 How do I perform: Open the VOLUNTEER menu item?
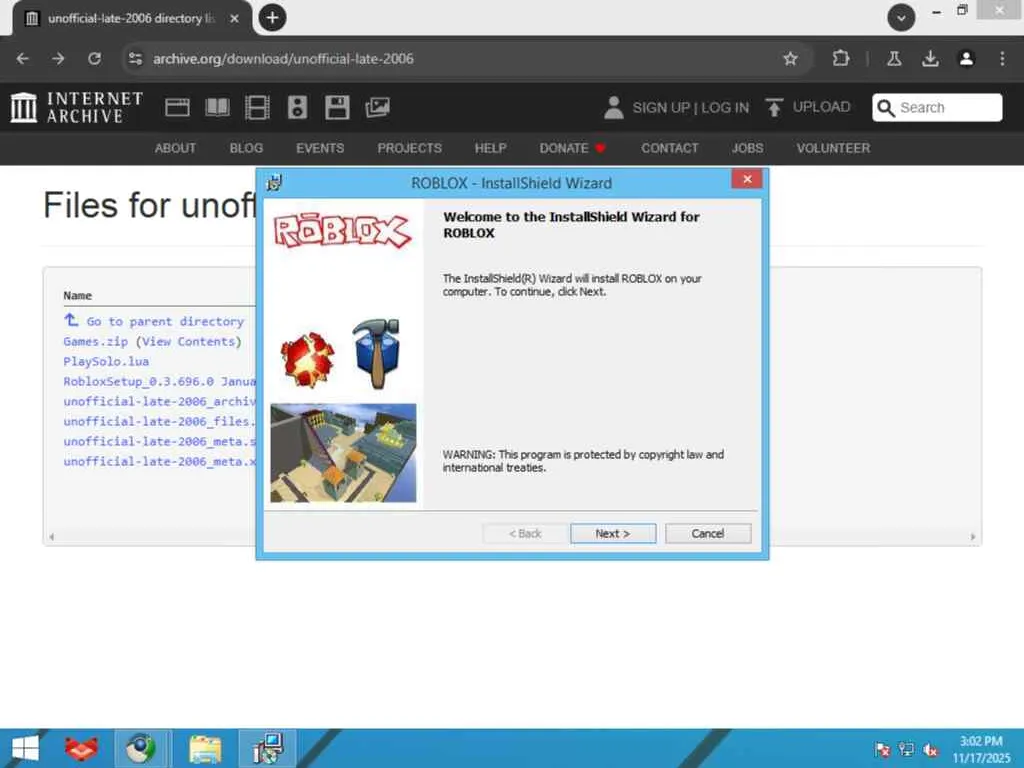point(833,148)
